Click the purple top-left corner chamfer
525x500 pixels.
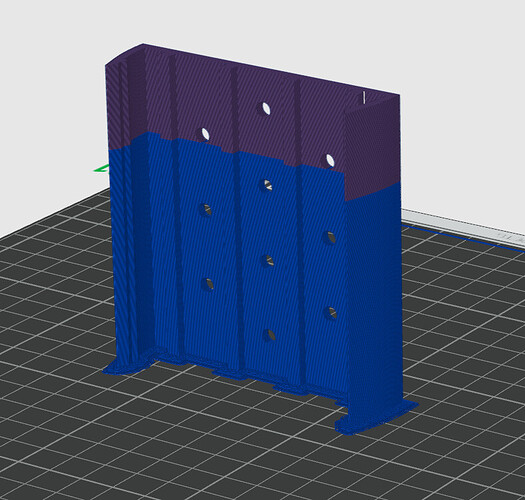[124, 54]
